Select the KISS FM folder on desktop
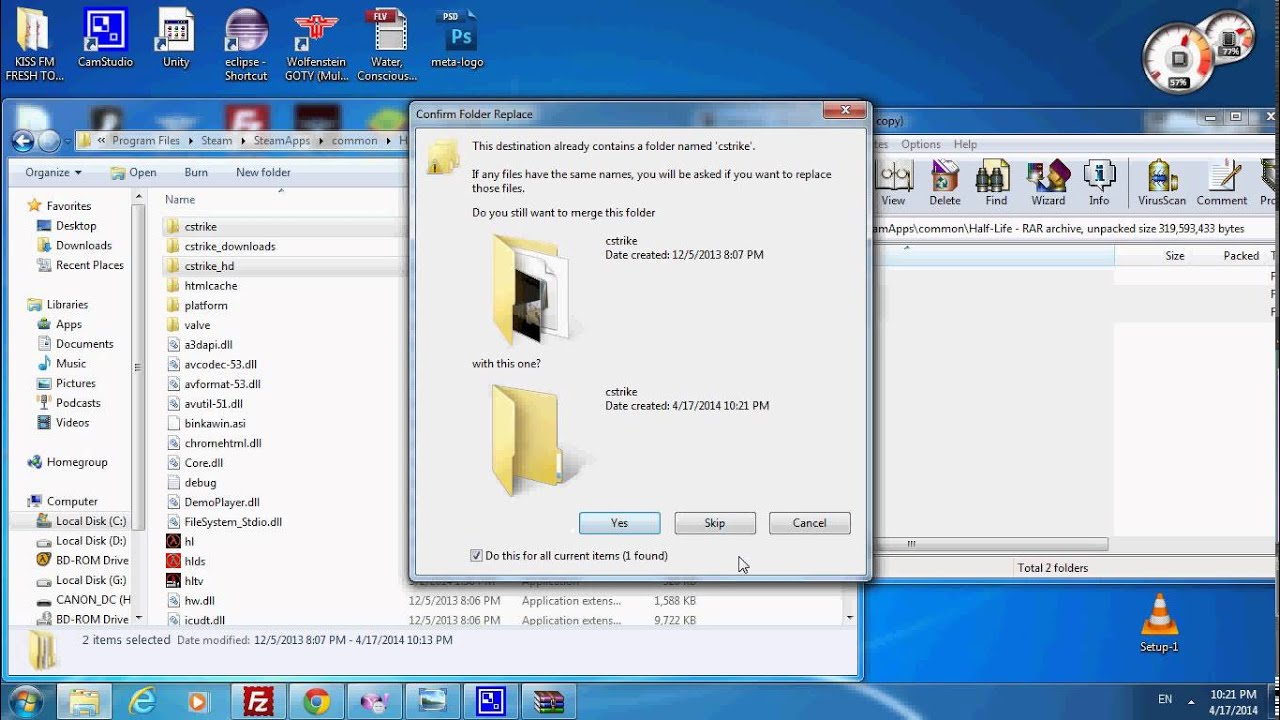 [x=34, y=45]
